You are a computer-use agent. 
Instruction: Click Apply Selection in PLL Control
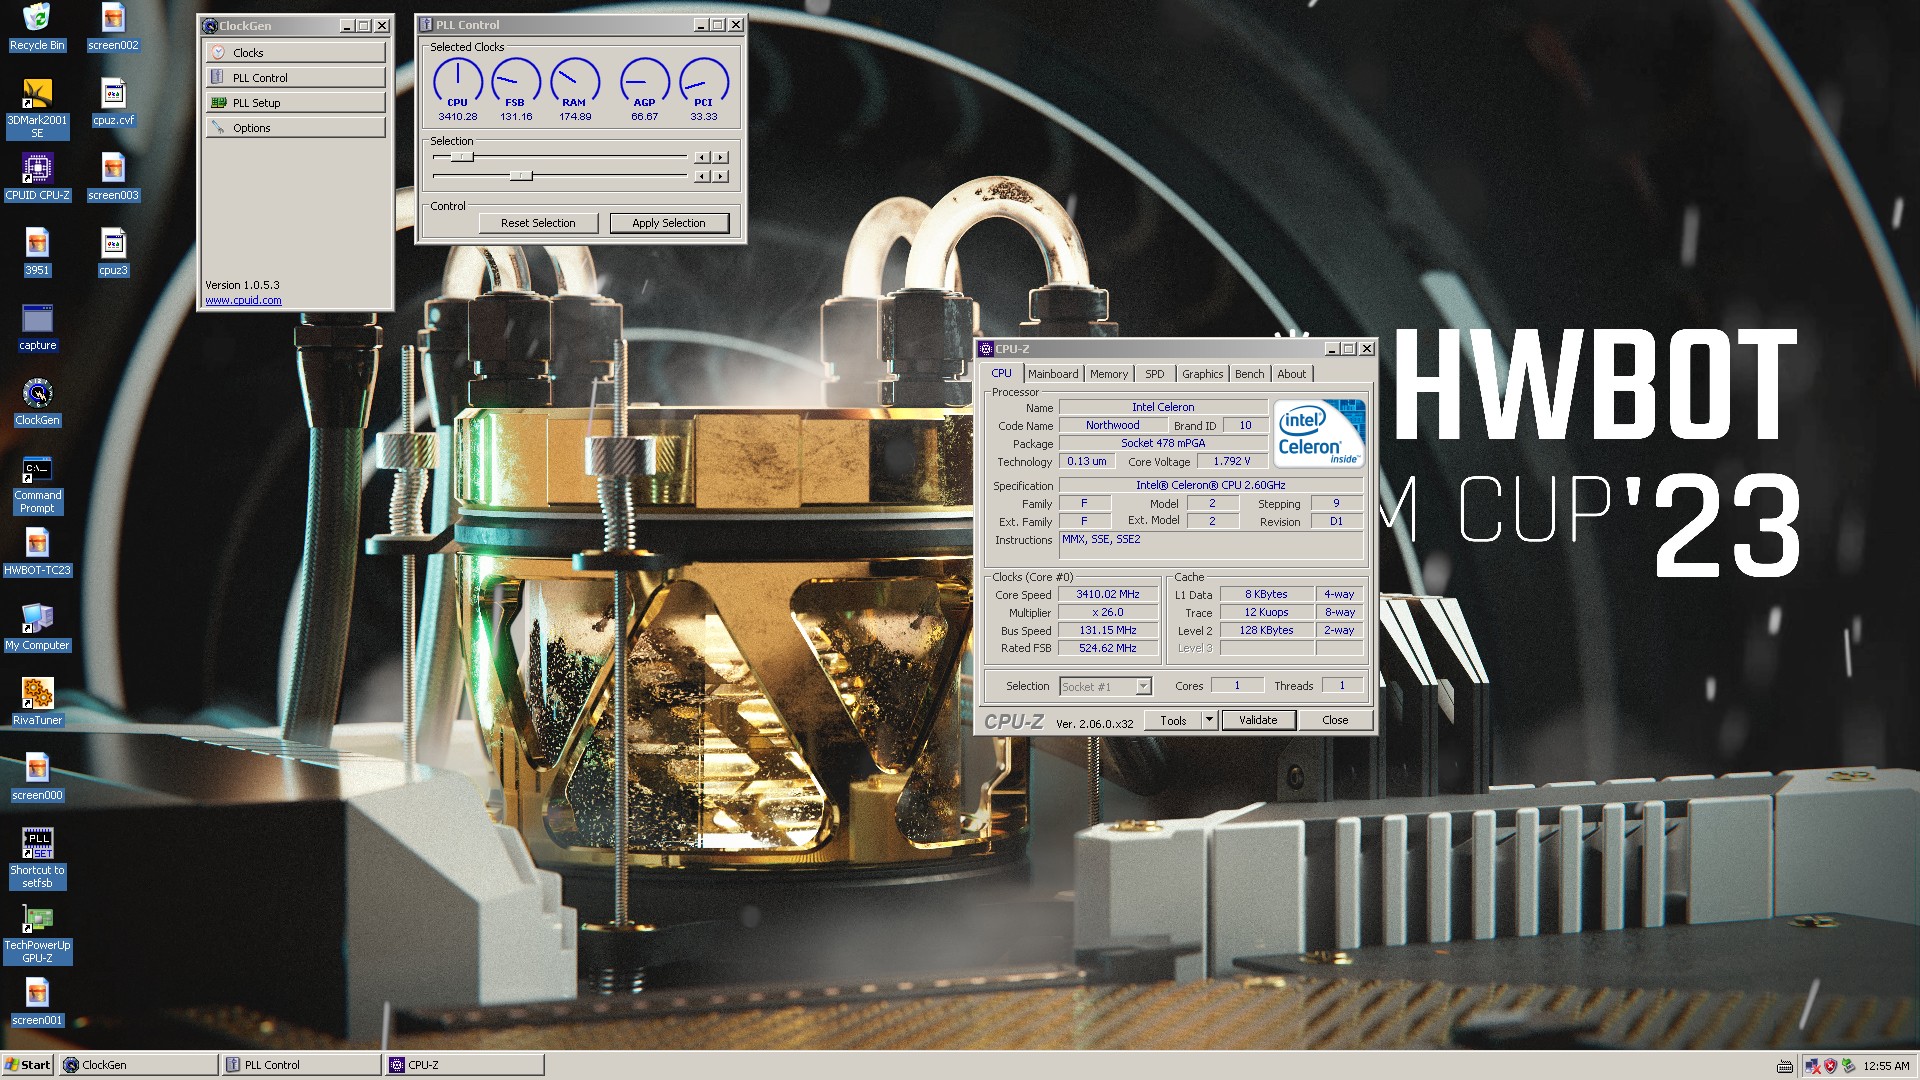(x=669, y=223)
